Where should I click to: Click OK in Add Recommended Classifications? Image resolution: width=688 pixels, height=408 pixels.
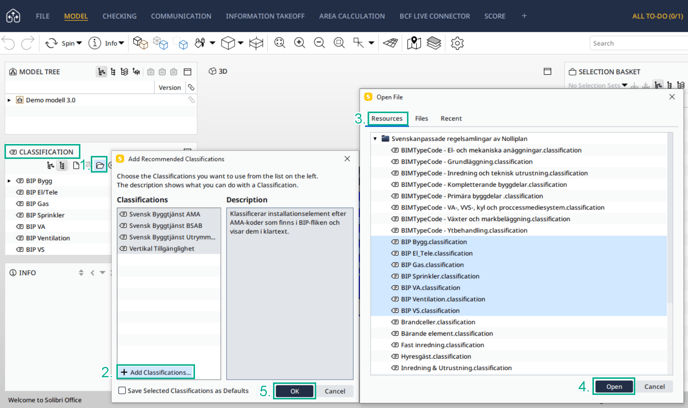(x=295, y=391)
